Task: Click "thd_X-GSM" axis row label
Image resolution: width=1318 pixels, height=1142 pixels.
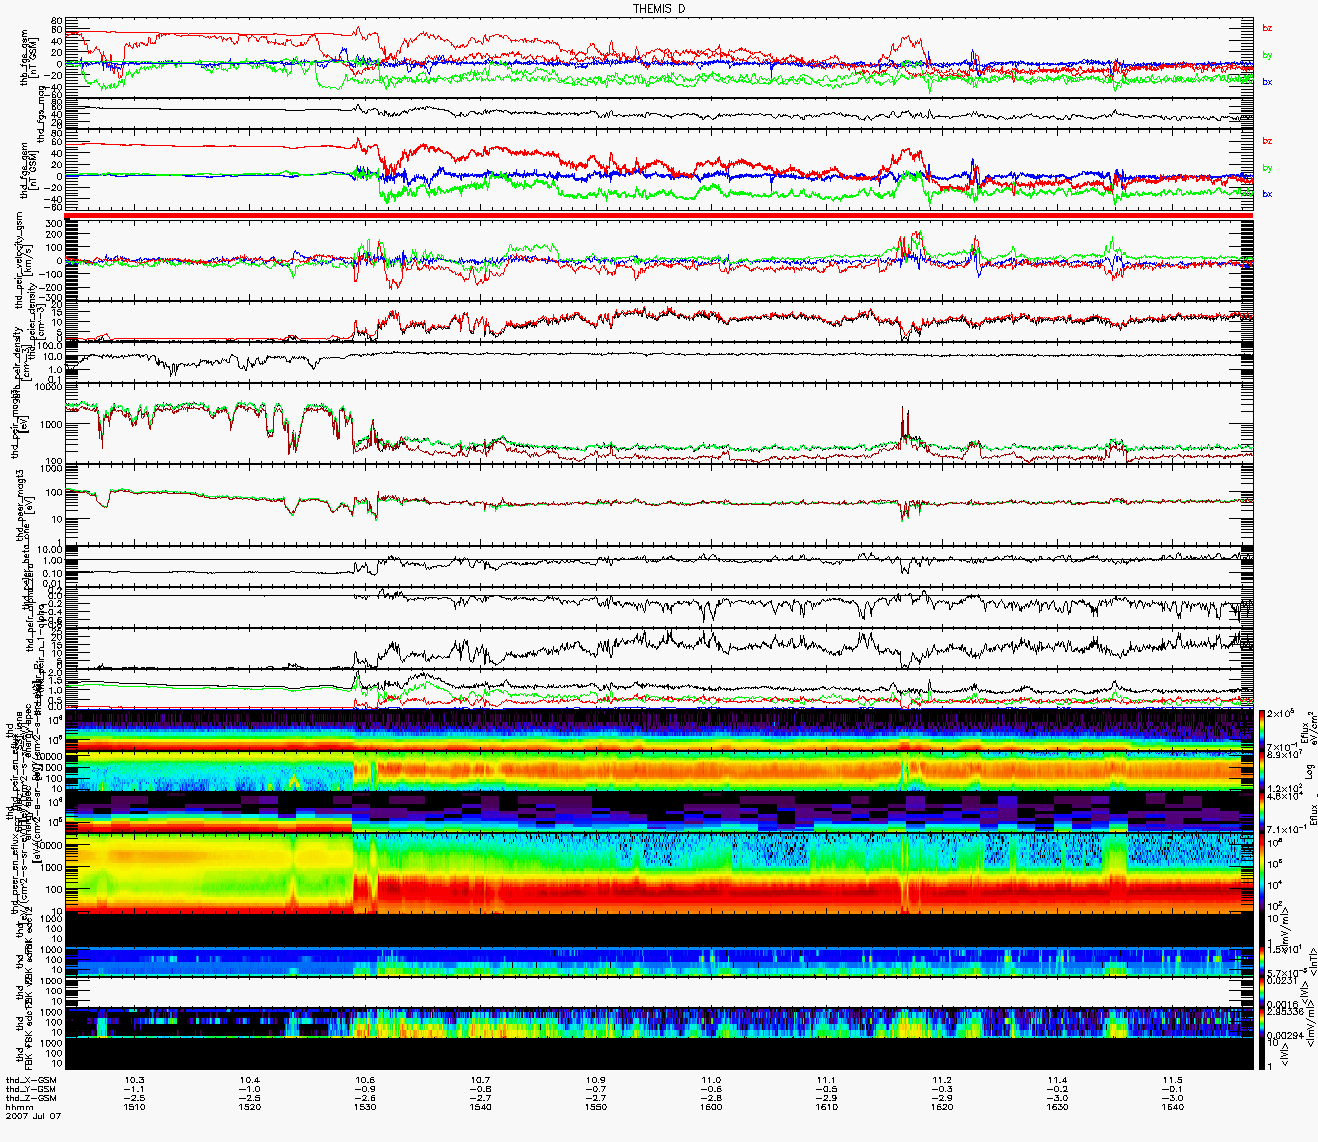Action: (30, 1080)
